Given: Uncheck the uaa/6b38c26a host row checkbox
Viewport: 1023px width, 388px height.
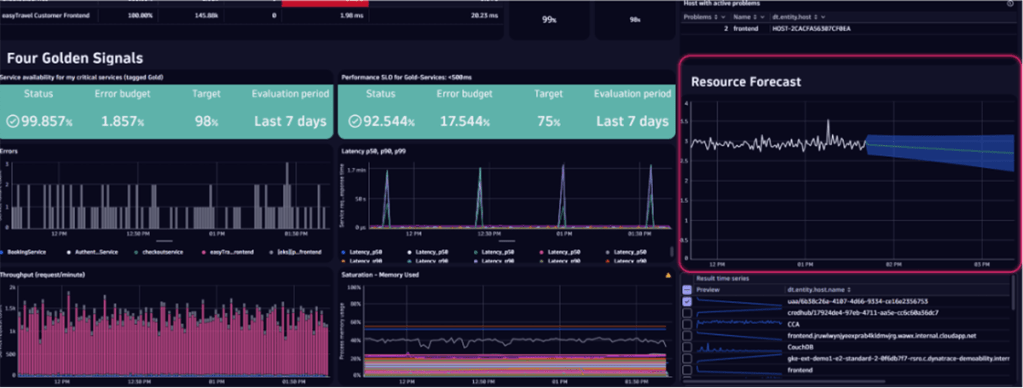Looking at the screenshot, I should tap(687, 301).
